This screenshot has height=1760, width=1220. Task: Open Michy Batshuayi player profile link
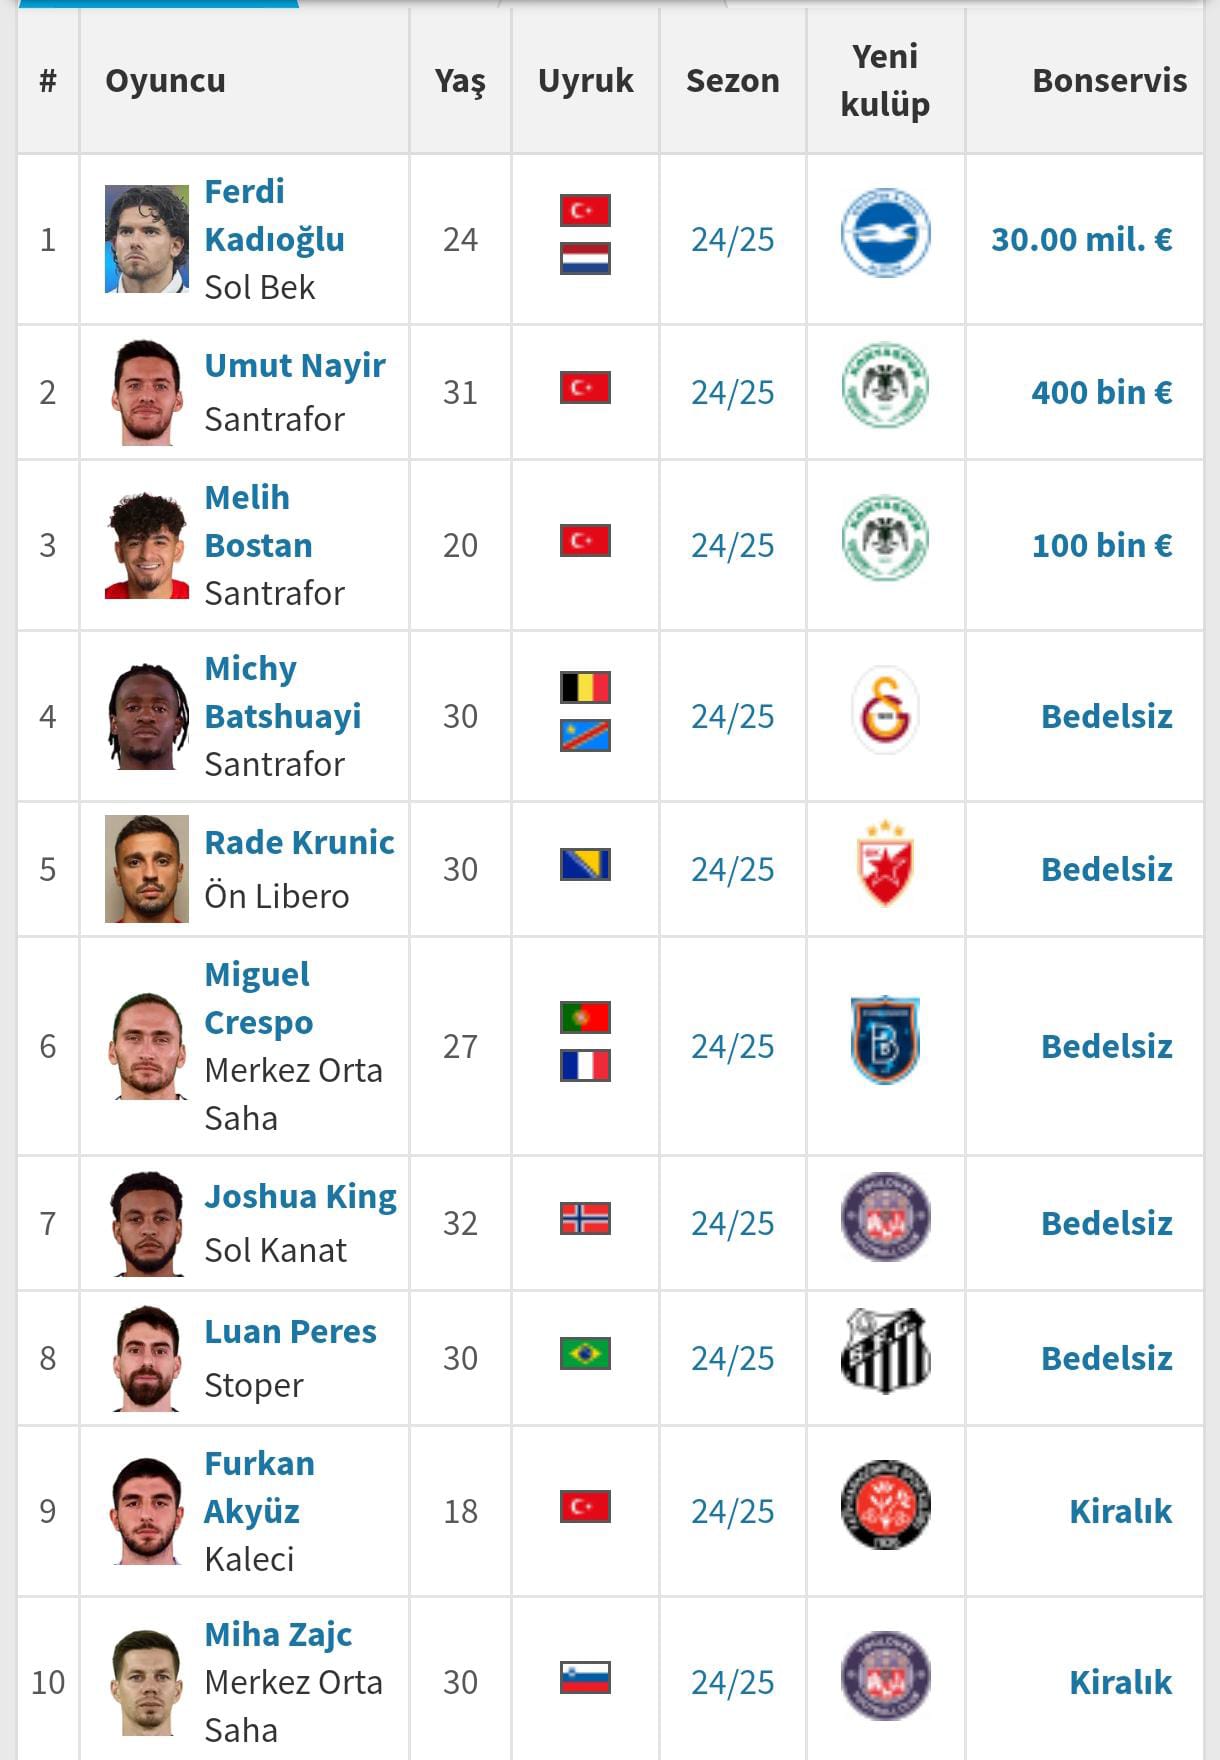pyautogui.click(x=283, y=692)
